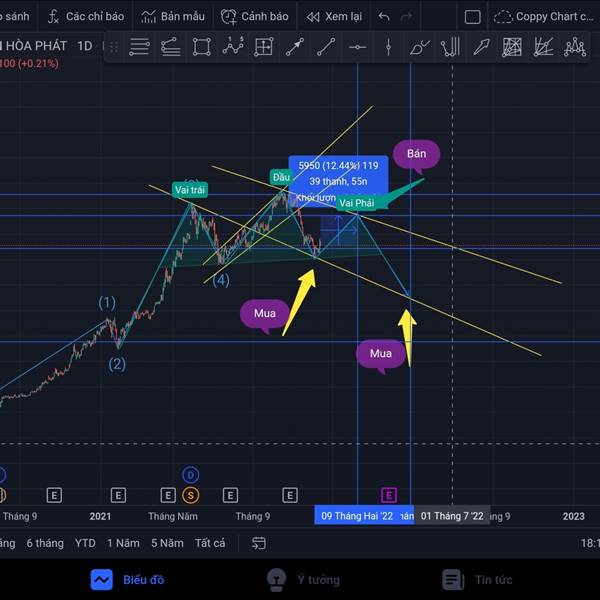
Task: Select the Mua balloon beside wave (4) arrow
Action: pos(265,313)
